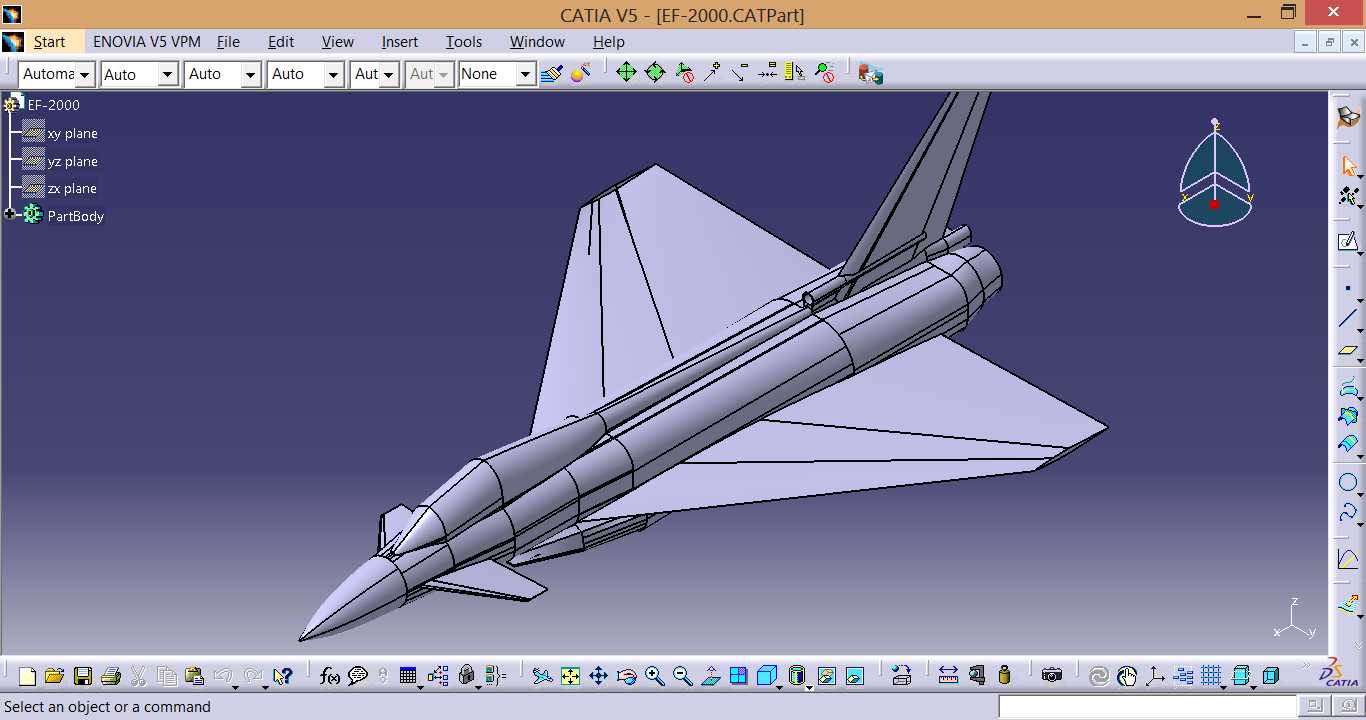Click the Fly mode airplane icon

542,676
